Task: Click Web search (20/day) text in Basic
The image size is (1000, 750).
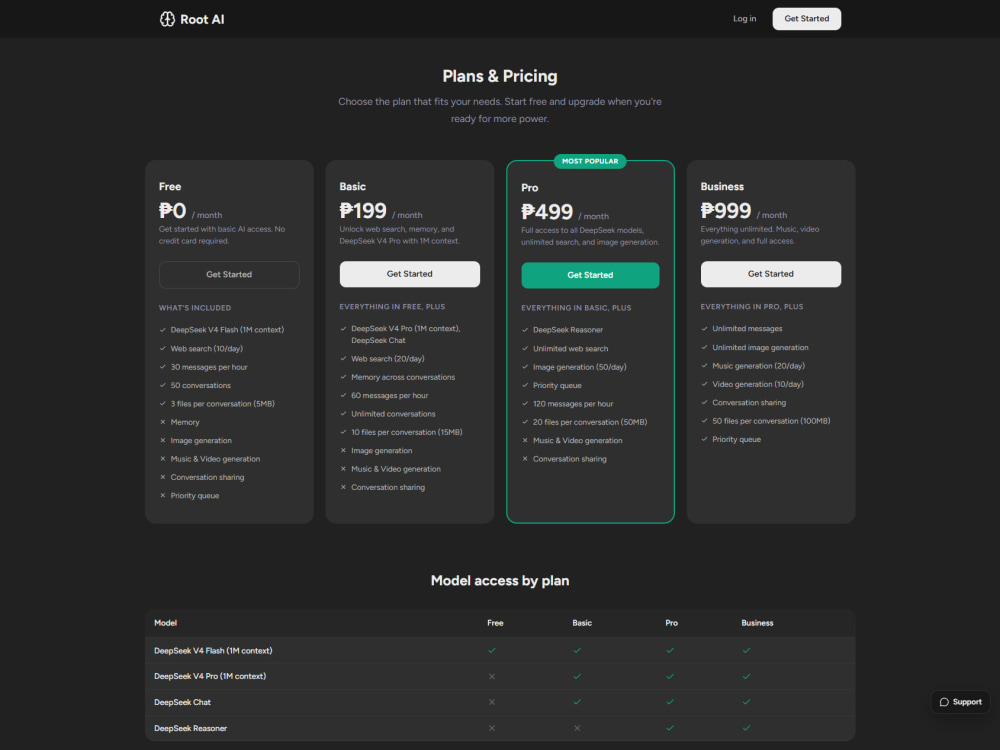Action: point(388,358)
